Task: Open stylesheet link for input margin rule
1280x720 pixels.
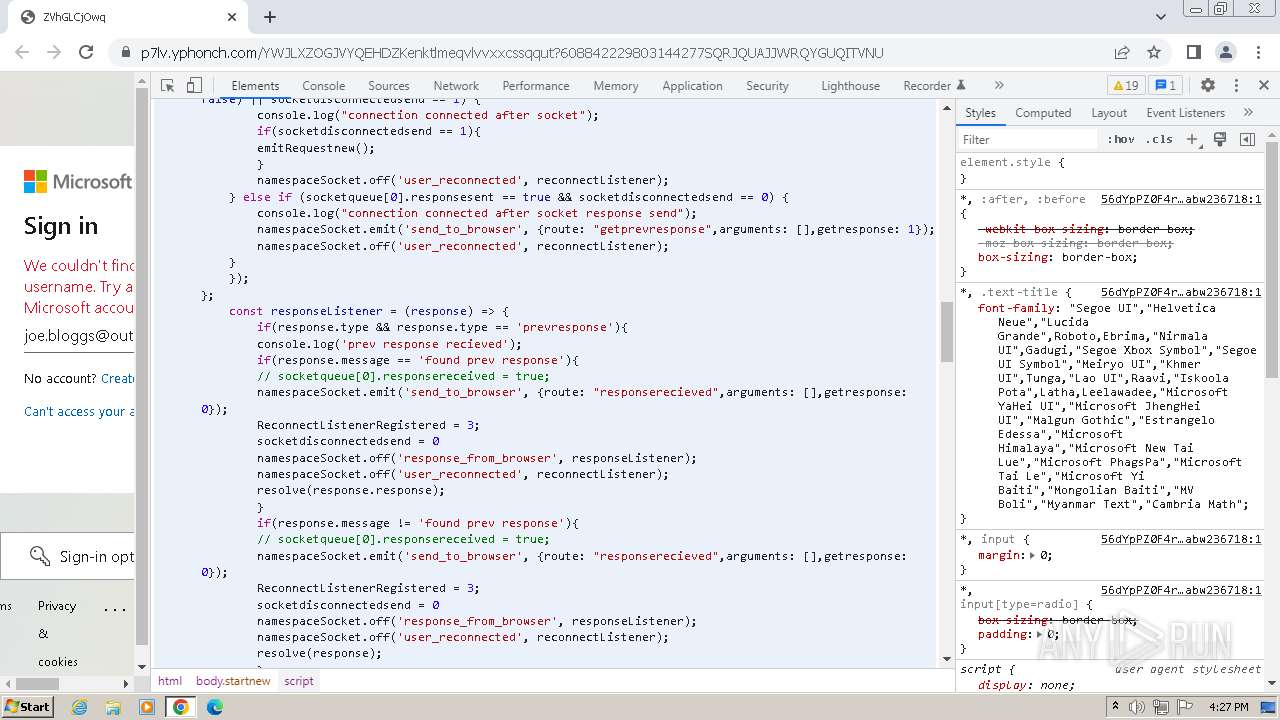Action: coord(1181,539)
